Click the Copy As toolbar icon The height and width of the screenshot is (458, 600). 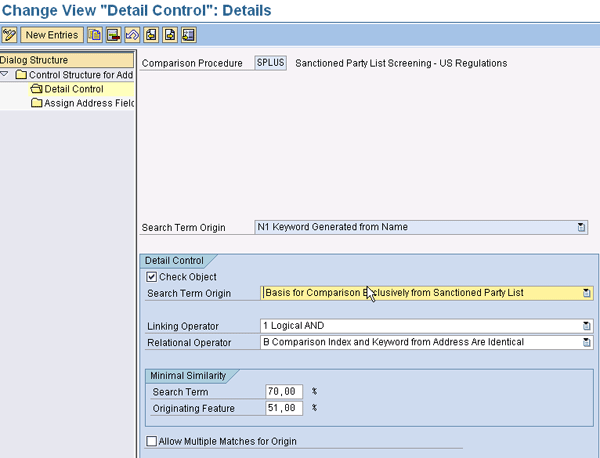click(95, 35)
